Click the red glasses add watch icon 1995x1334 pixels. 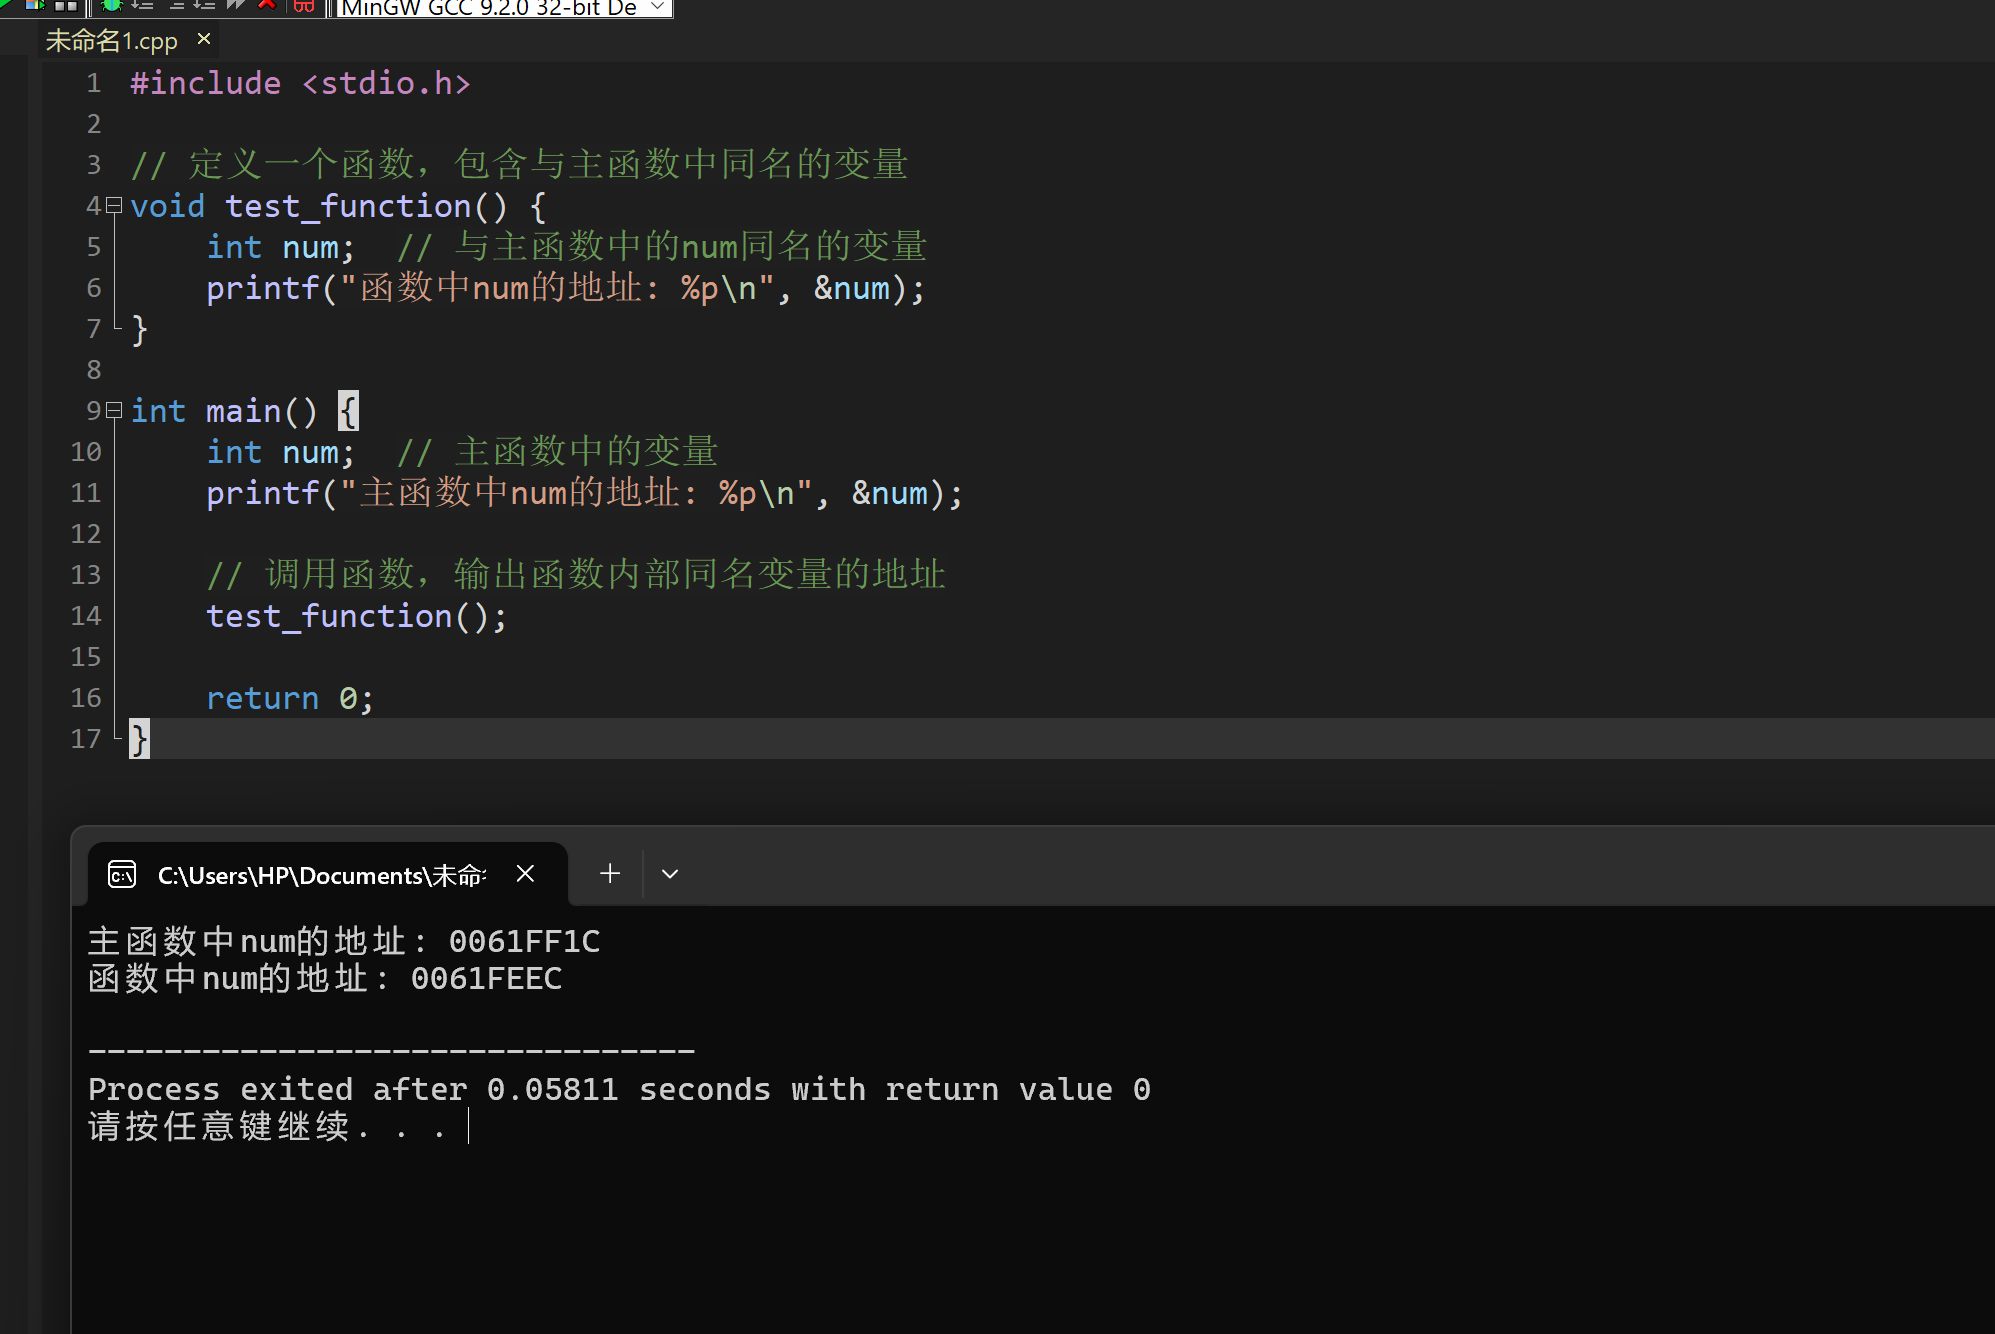[x=304, y=6]
